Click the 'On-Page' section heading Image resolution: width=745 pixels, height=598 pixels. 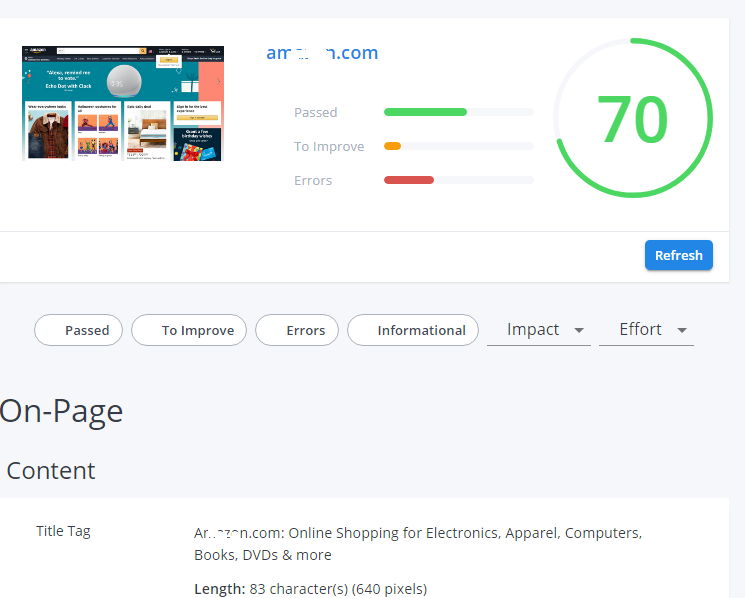tap(61, 411)
